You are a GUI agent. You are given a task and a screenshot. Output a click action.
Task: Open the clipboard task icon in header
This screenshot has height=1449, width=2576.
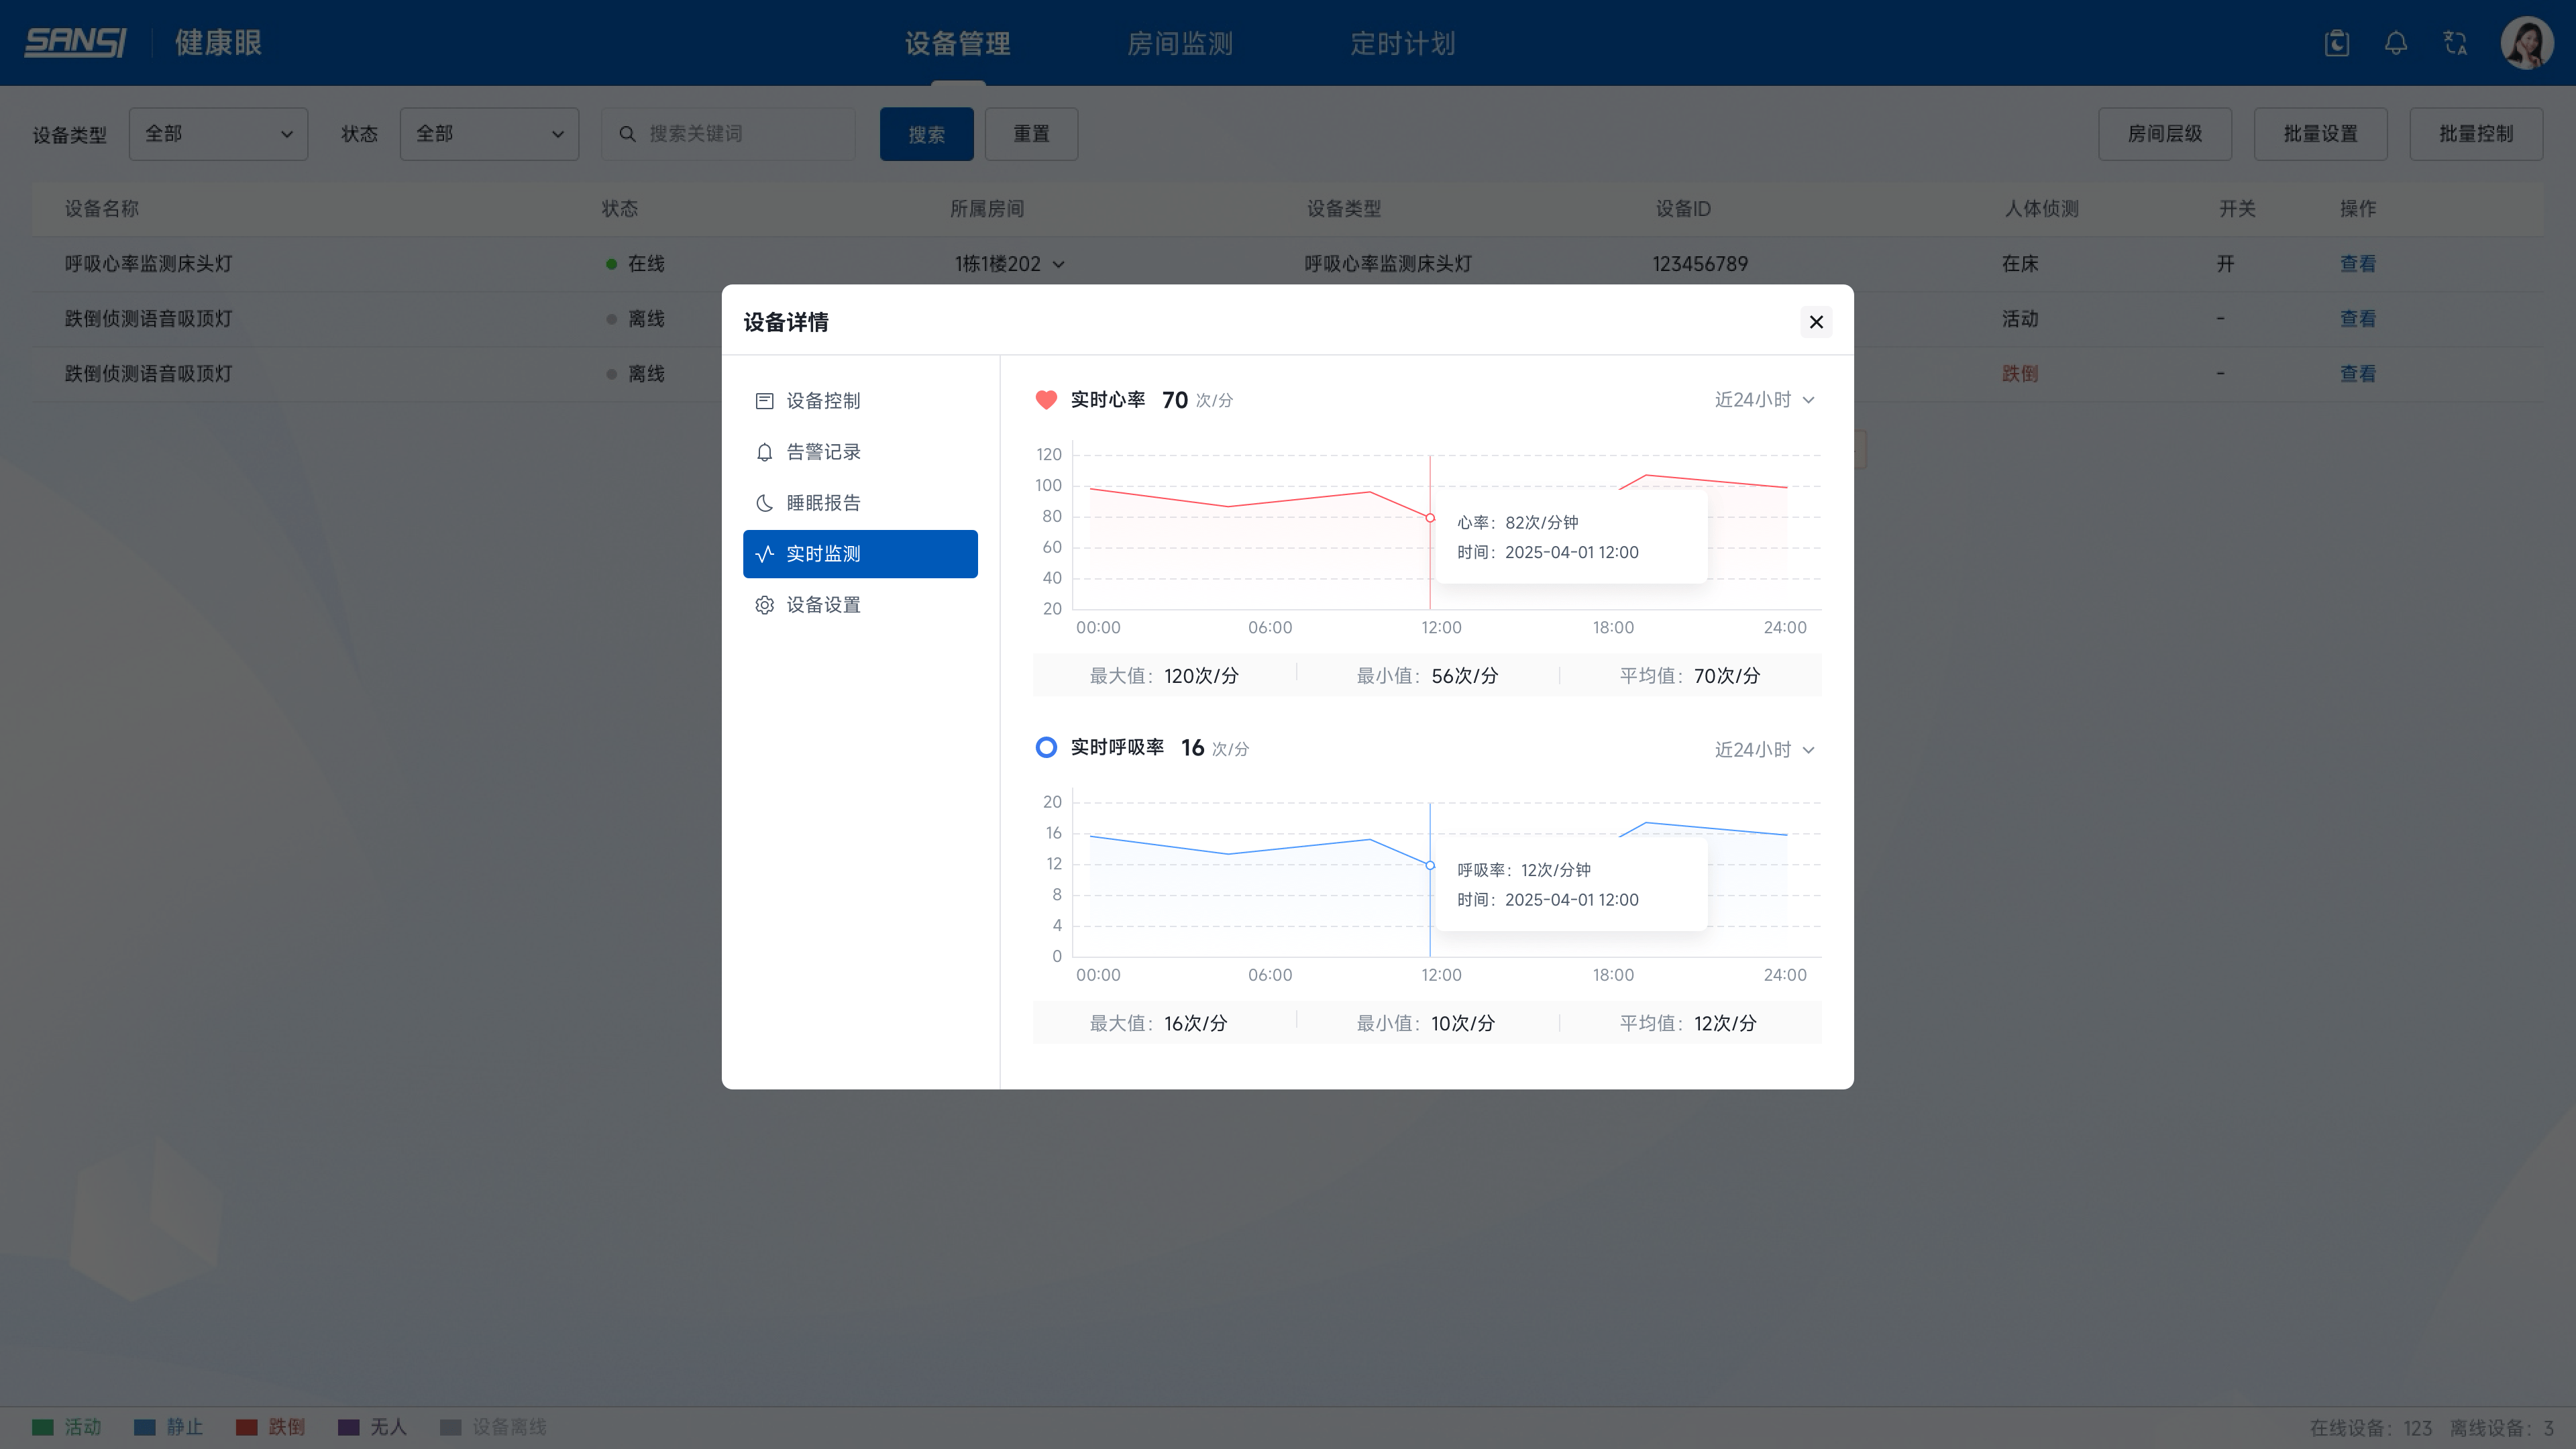click(2337, 43)
